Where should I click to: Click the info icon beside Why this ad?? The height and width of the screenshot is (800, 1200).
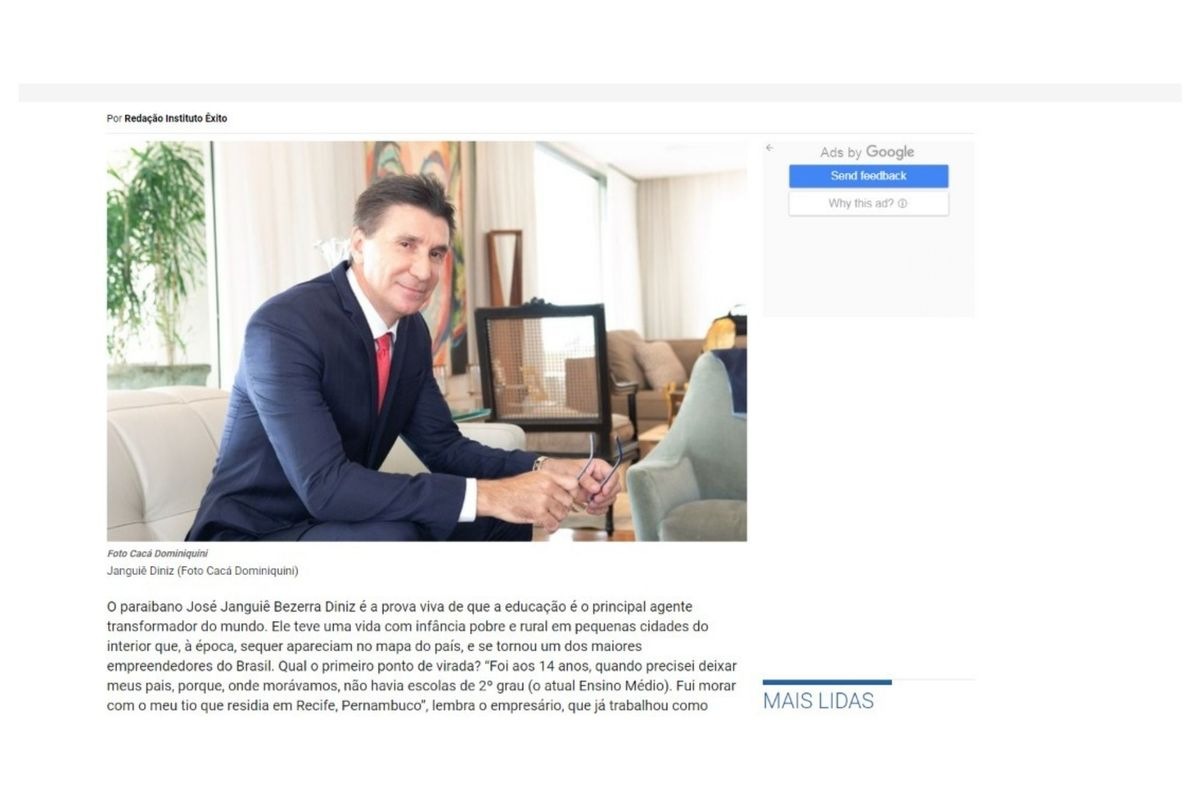tap(903, 203)
